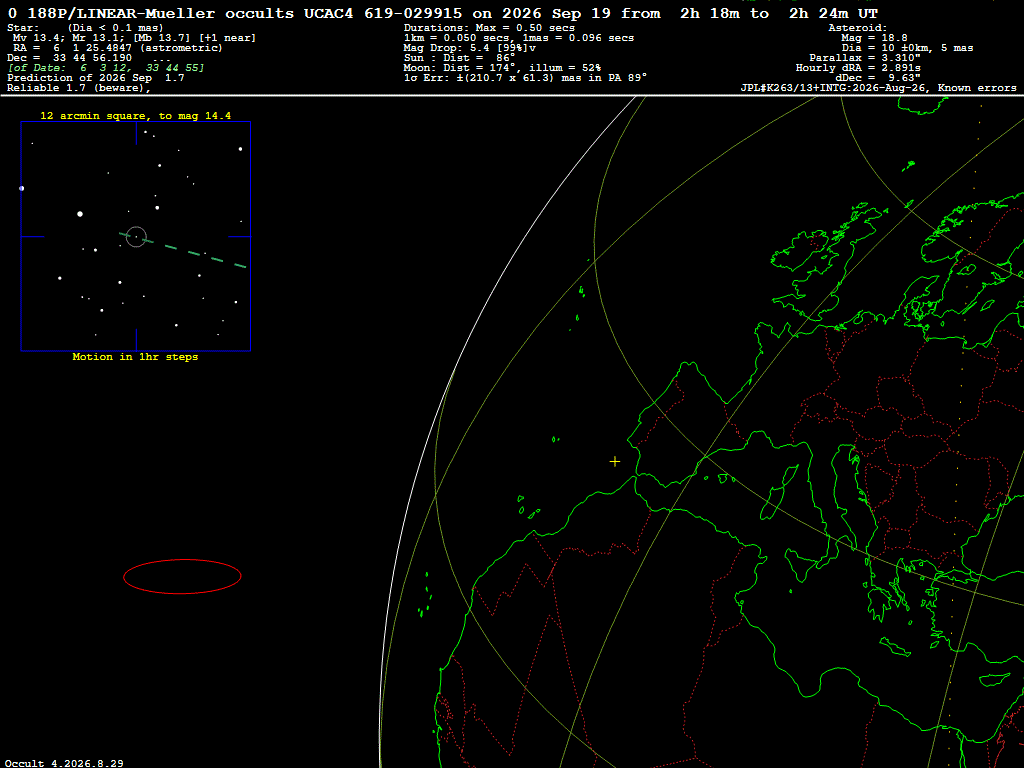Select the red error ellipse outline

click(182, 576)
